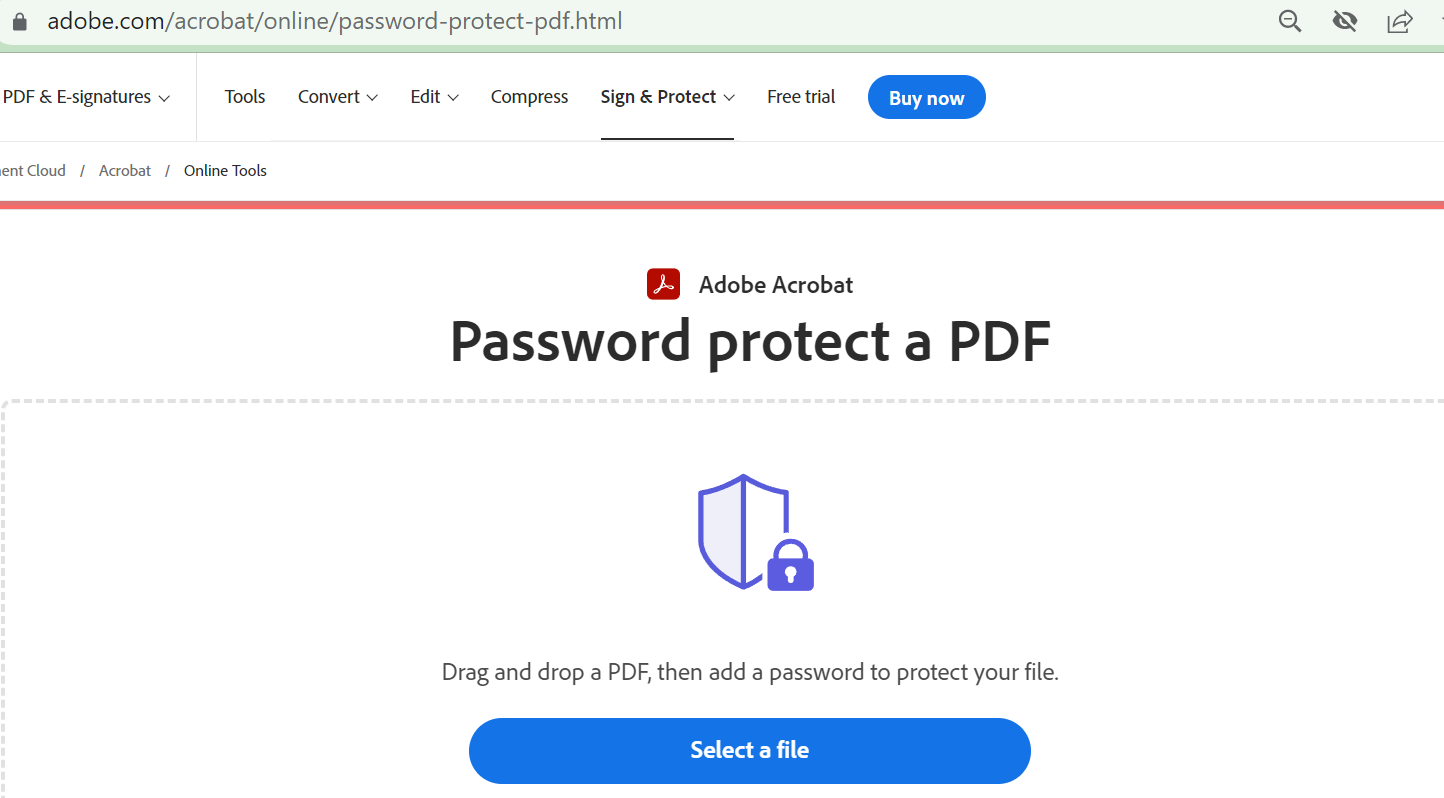Open the Sign & Protect dropdown
The width and height of the screenshot is (1444, 798).
tap(667, 97)
